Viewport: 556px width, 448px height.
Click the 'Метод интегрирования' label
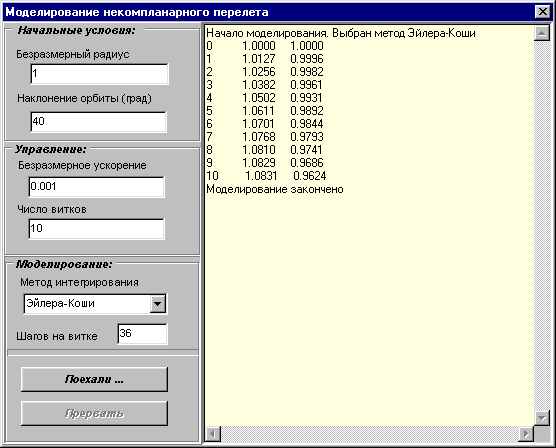(79, 283)
